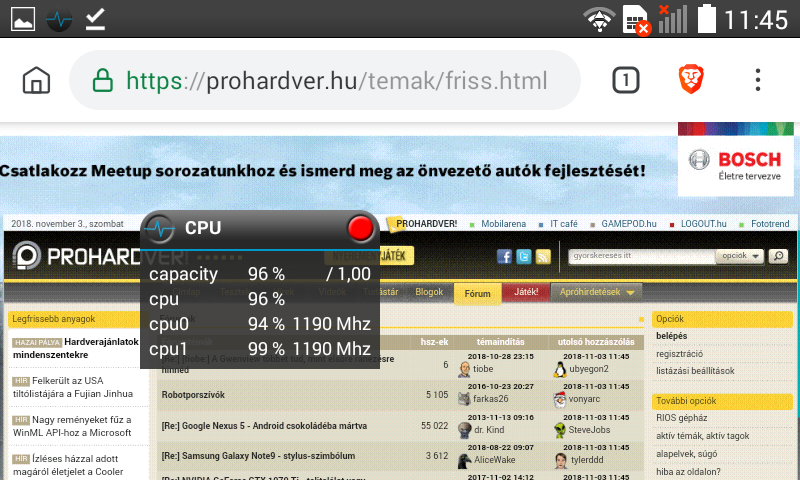The image size is (800, 480).
Task: Tap the picture icon in status bar
Action: pos(23,19)
